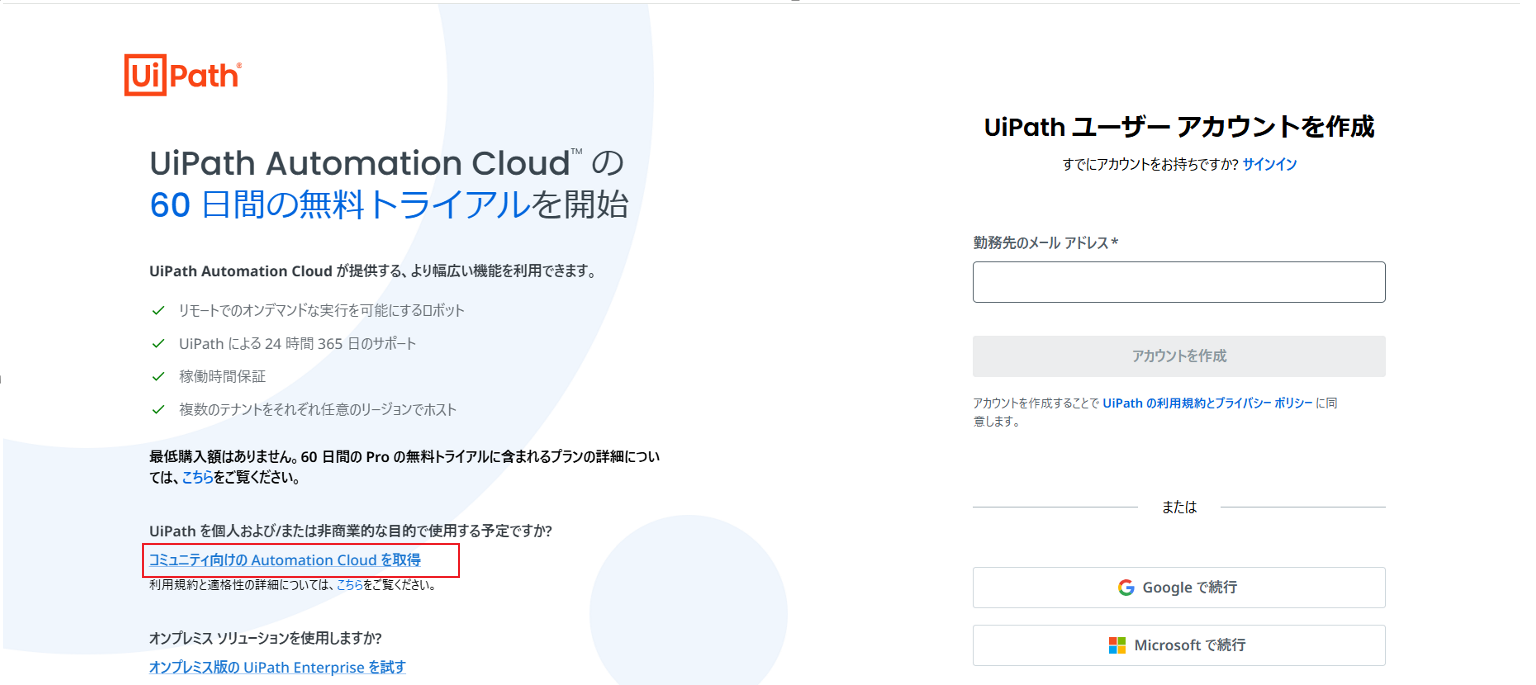Click the UiPath ユーザー アカウントを作成 heading
The height and width of the screenshot is (685, 1536).
[1178, 128]
